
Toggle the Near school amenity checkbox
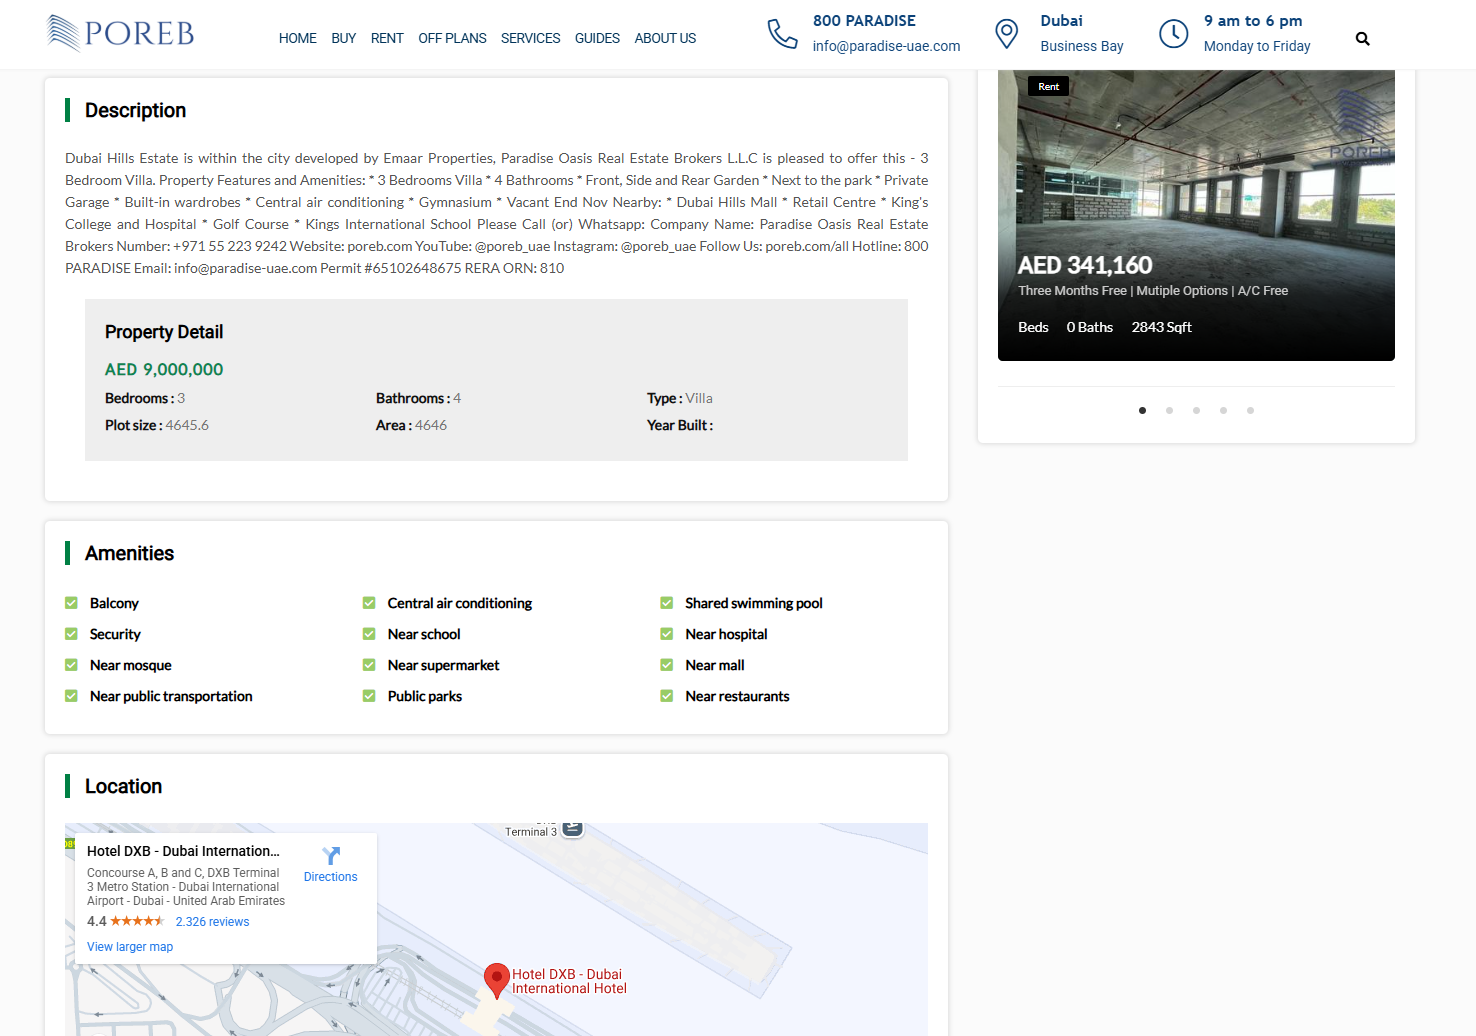pyautogui.click(x=369, y=634)
